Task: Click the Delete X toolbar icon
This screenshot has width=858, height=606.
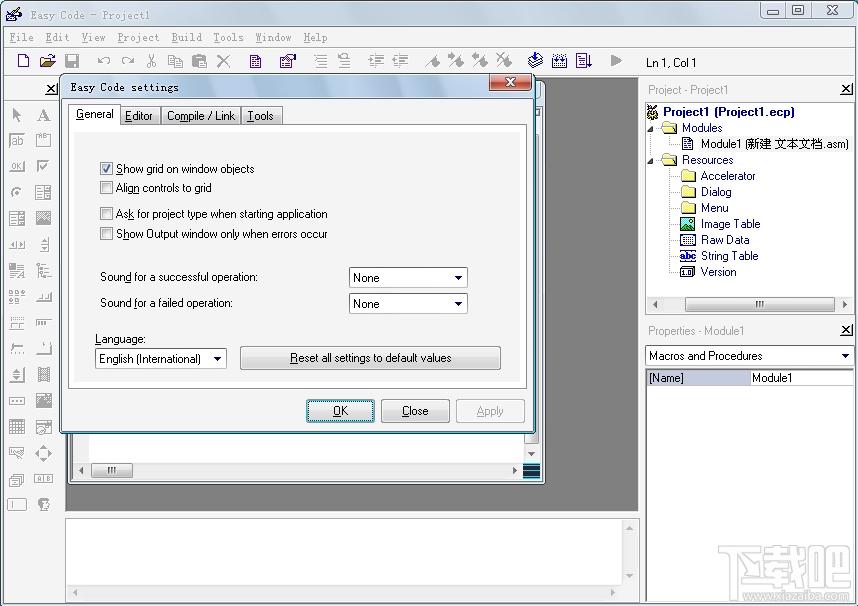Action: coord(223,61)
